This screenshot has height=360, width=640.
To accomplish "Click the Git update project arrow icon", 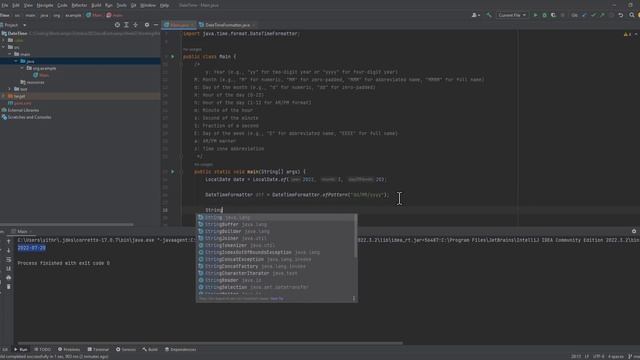I will click(584, 15).
